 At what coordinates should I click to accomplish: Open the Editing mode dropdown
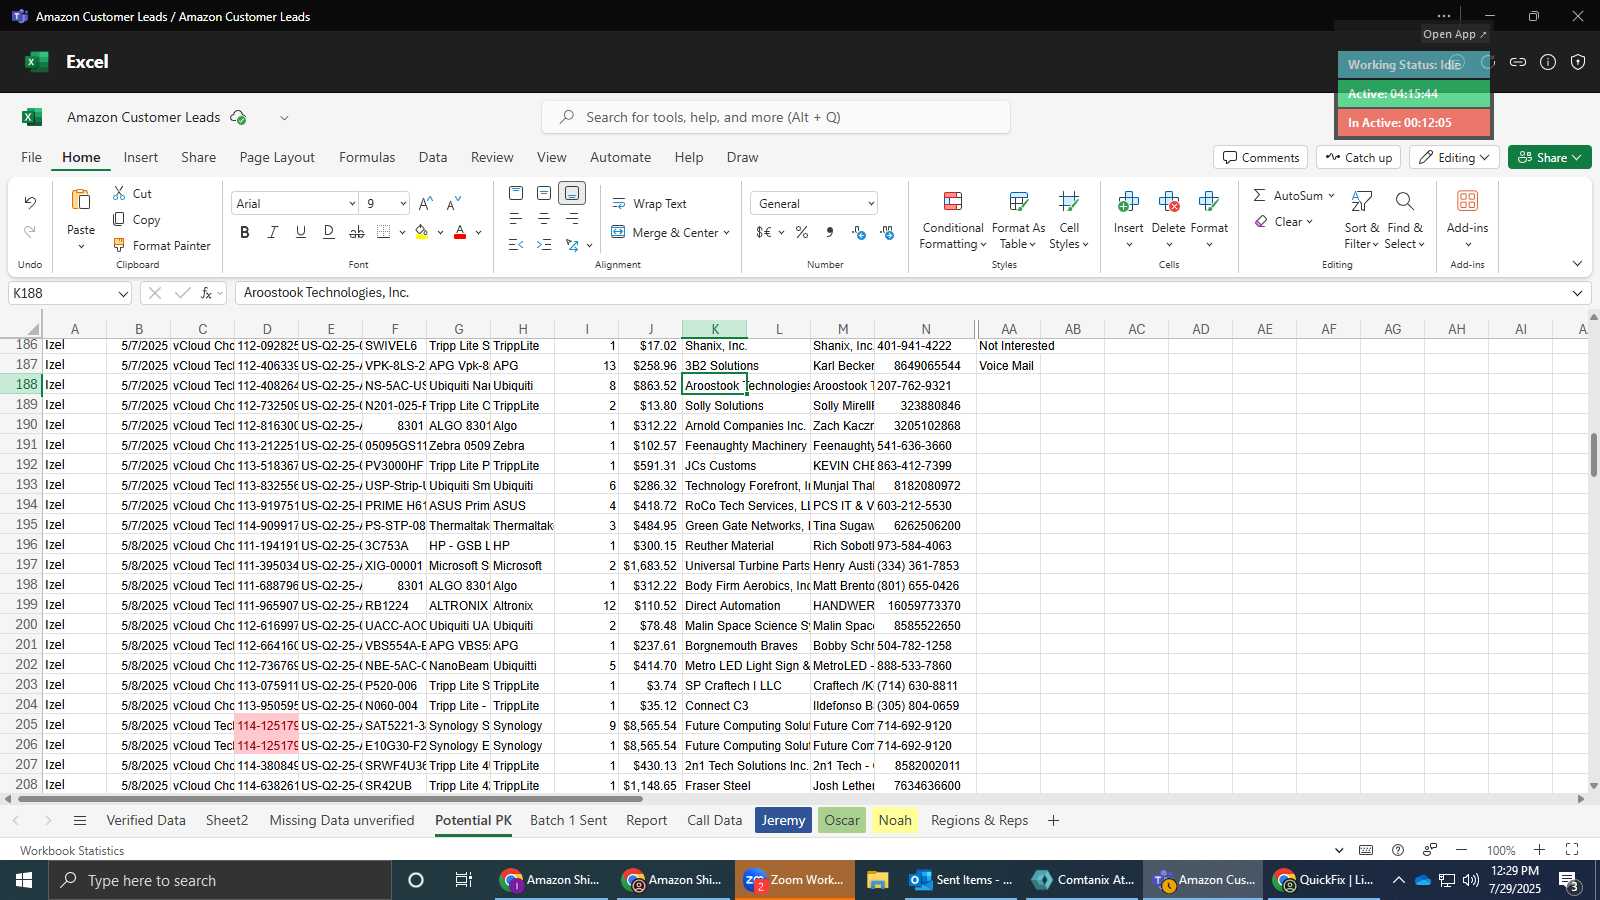[x=1453, y=158]
